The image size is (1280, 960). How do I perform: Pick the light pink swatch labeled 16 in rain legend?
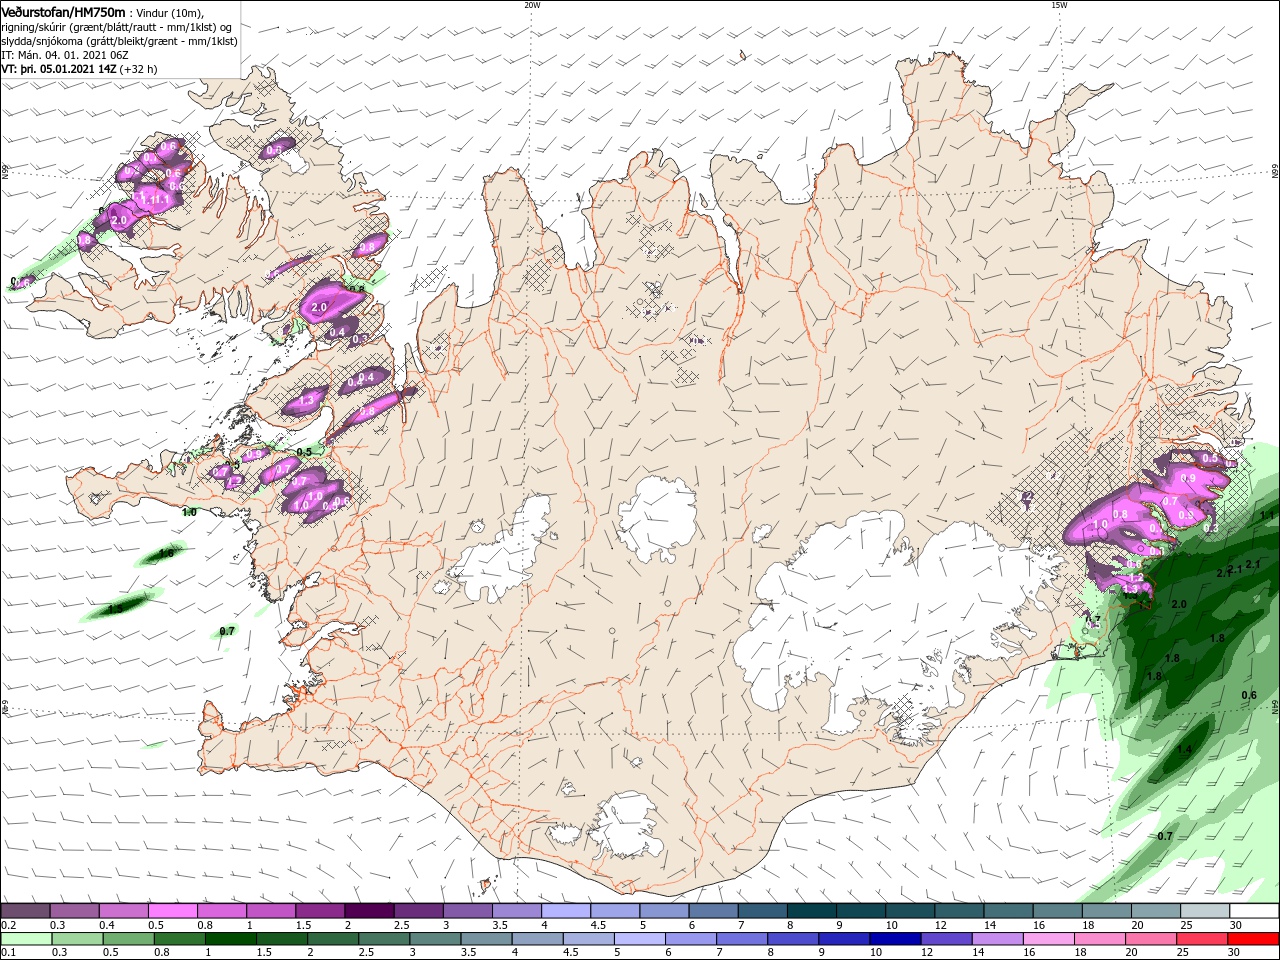tap(1047, 939)
